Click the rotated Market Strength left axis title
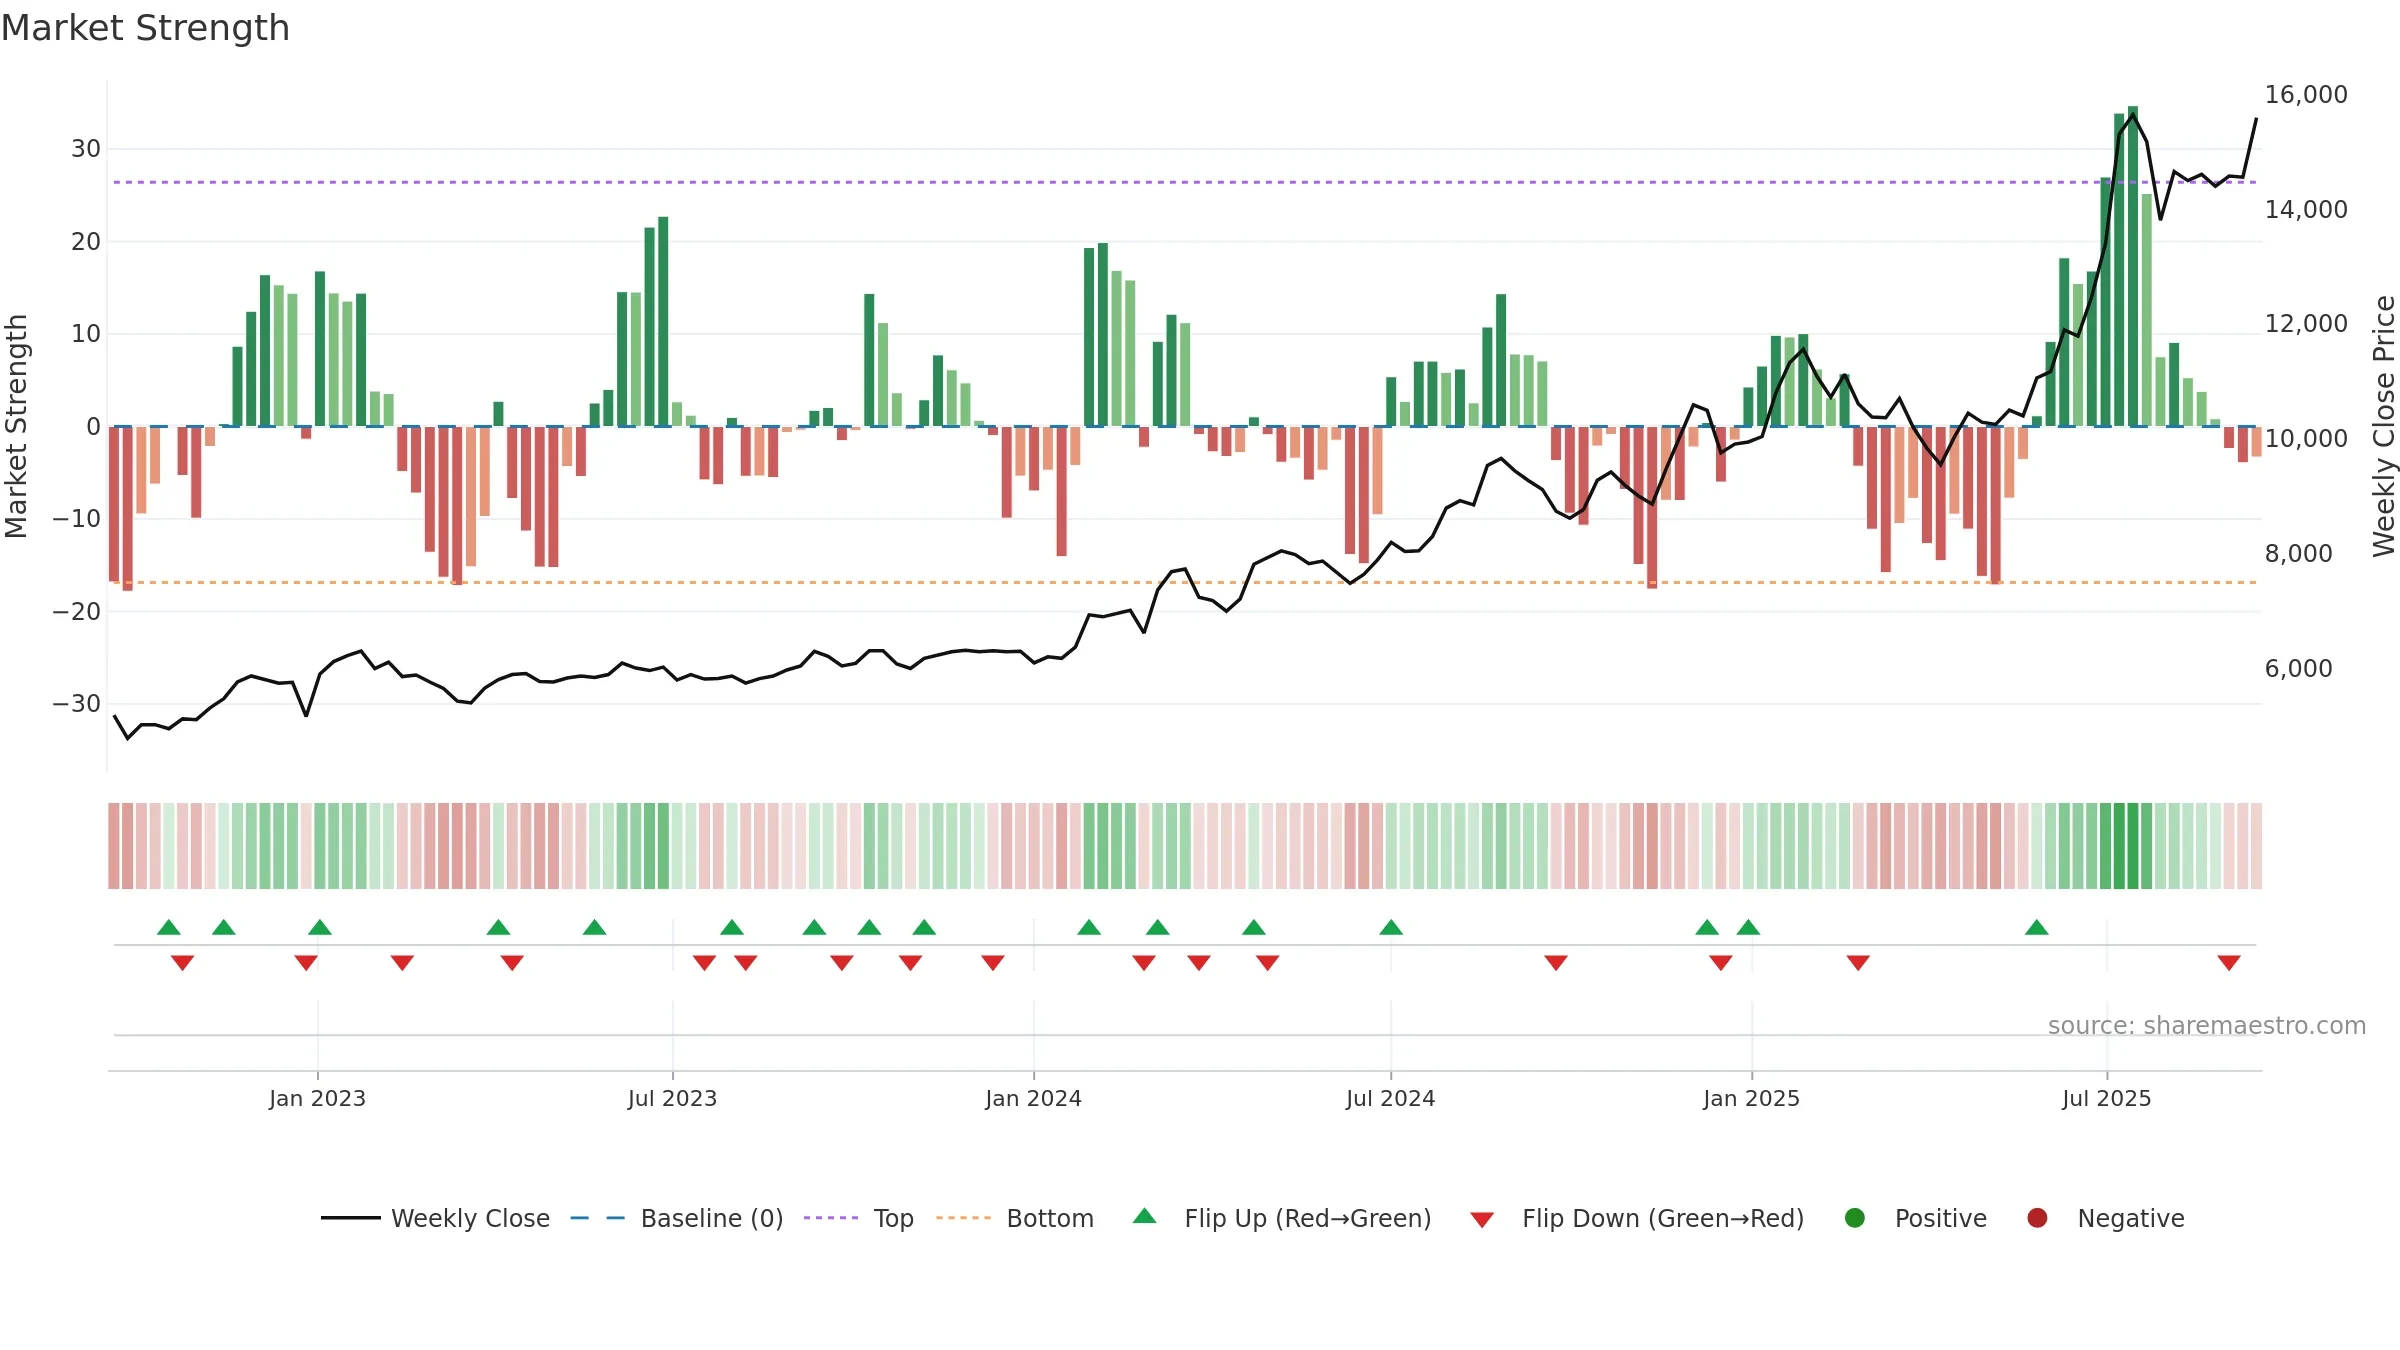Image resolution: width=2400 pixels, height=1350 pixels. coord(16,426)
